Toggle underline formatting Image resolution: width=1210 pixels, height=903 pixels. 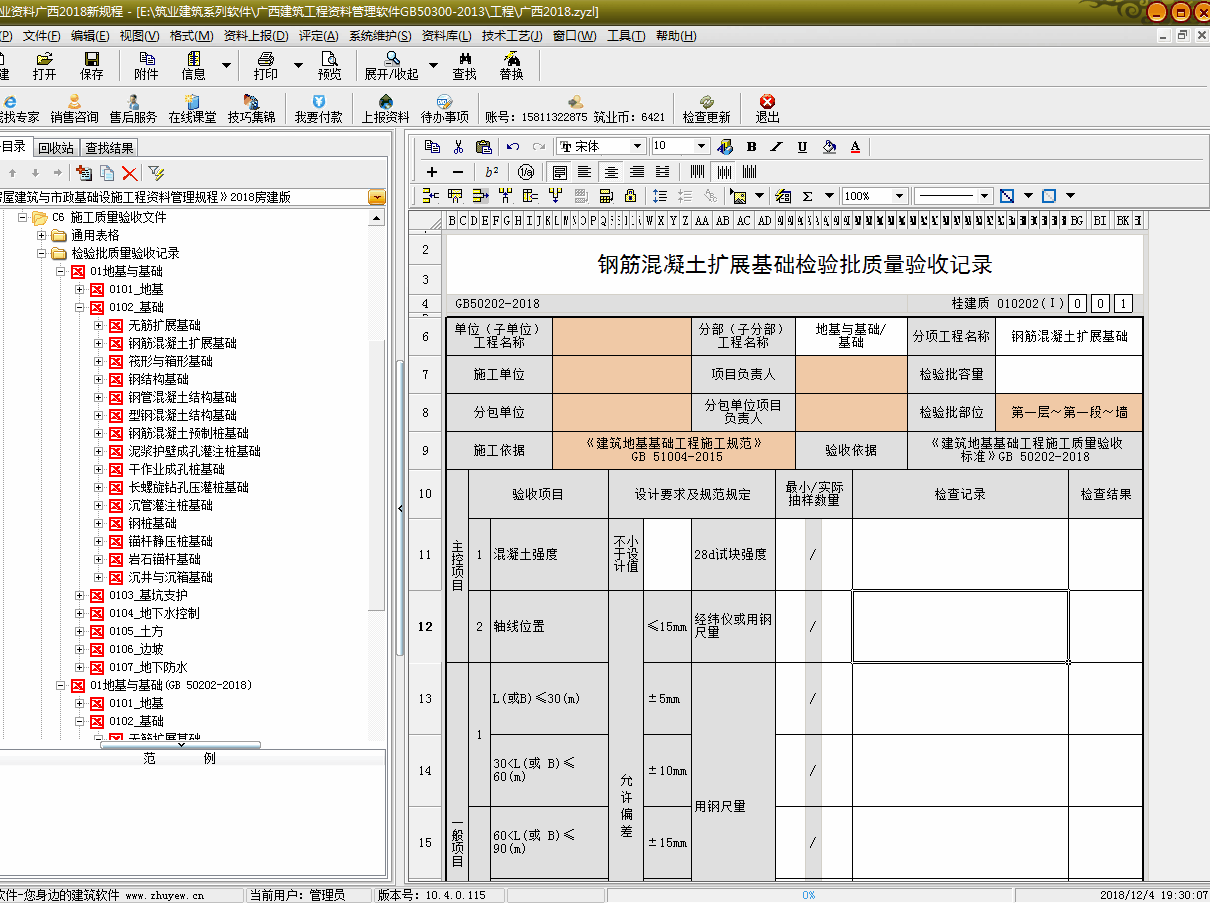(802, 147)
